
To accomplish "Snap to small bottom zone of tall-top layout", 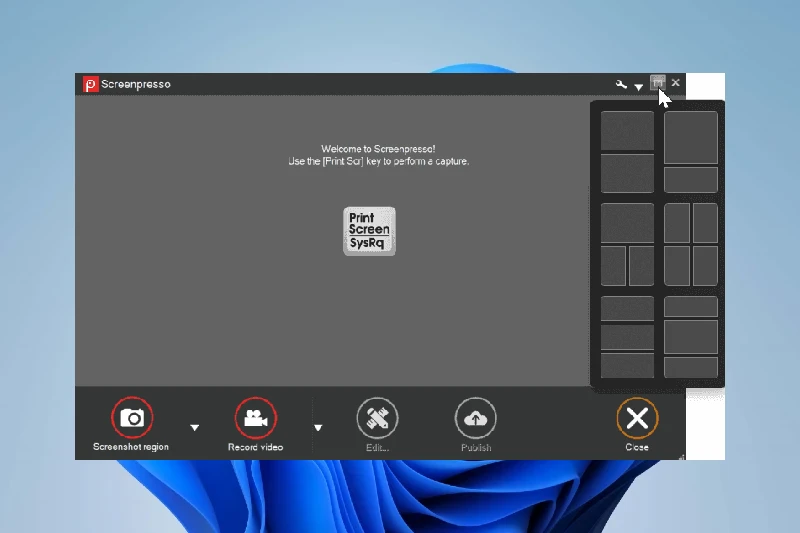I will point(691,180).
